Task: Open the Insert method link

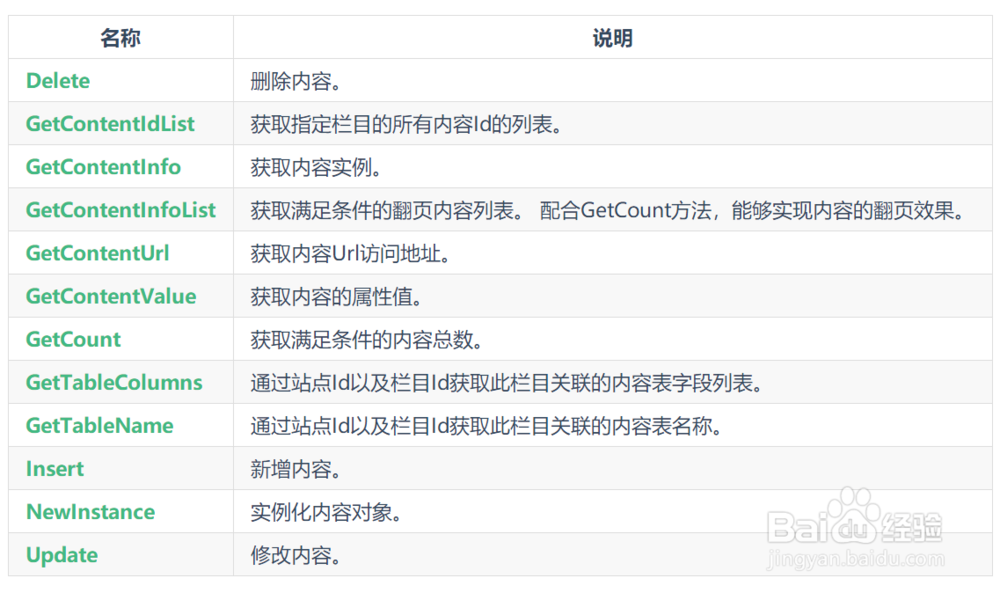Action: 55,469
